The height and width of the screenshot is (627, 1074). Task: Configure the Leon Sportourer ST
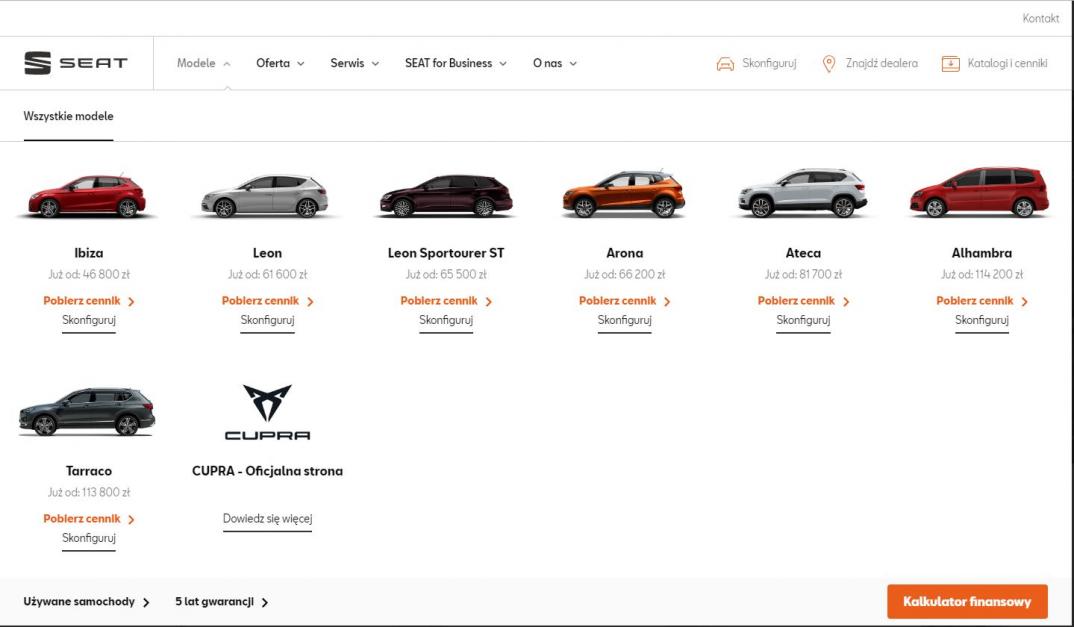[x=446, y=321]
